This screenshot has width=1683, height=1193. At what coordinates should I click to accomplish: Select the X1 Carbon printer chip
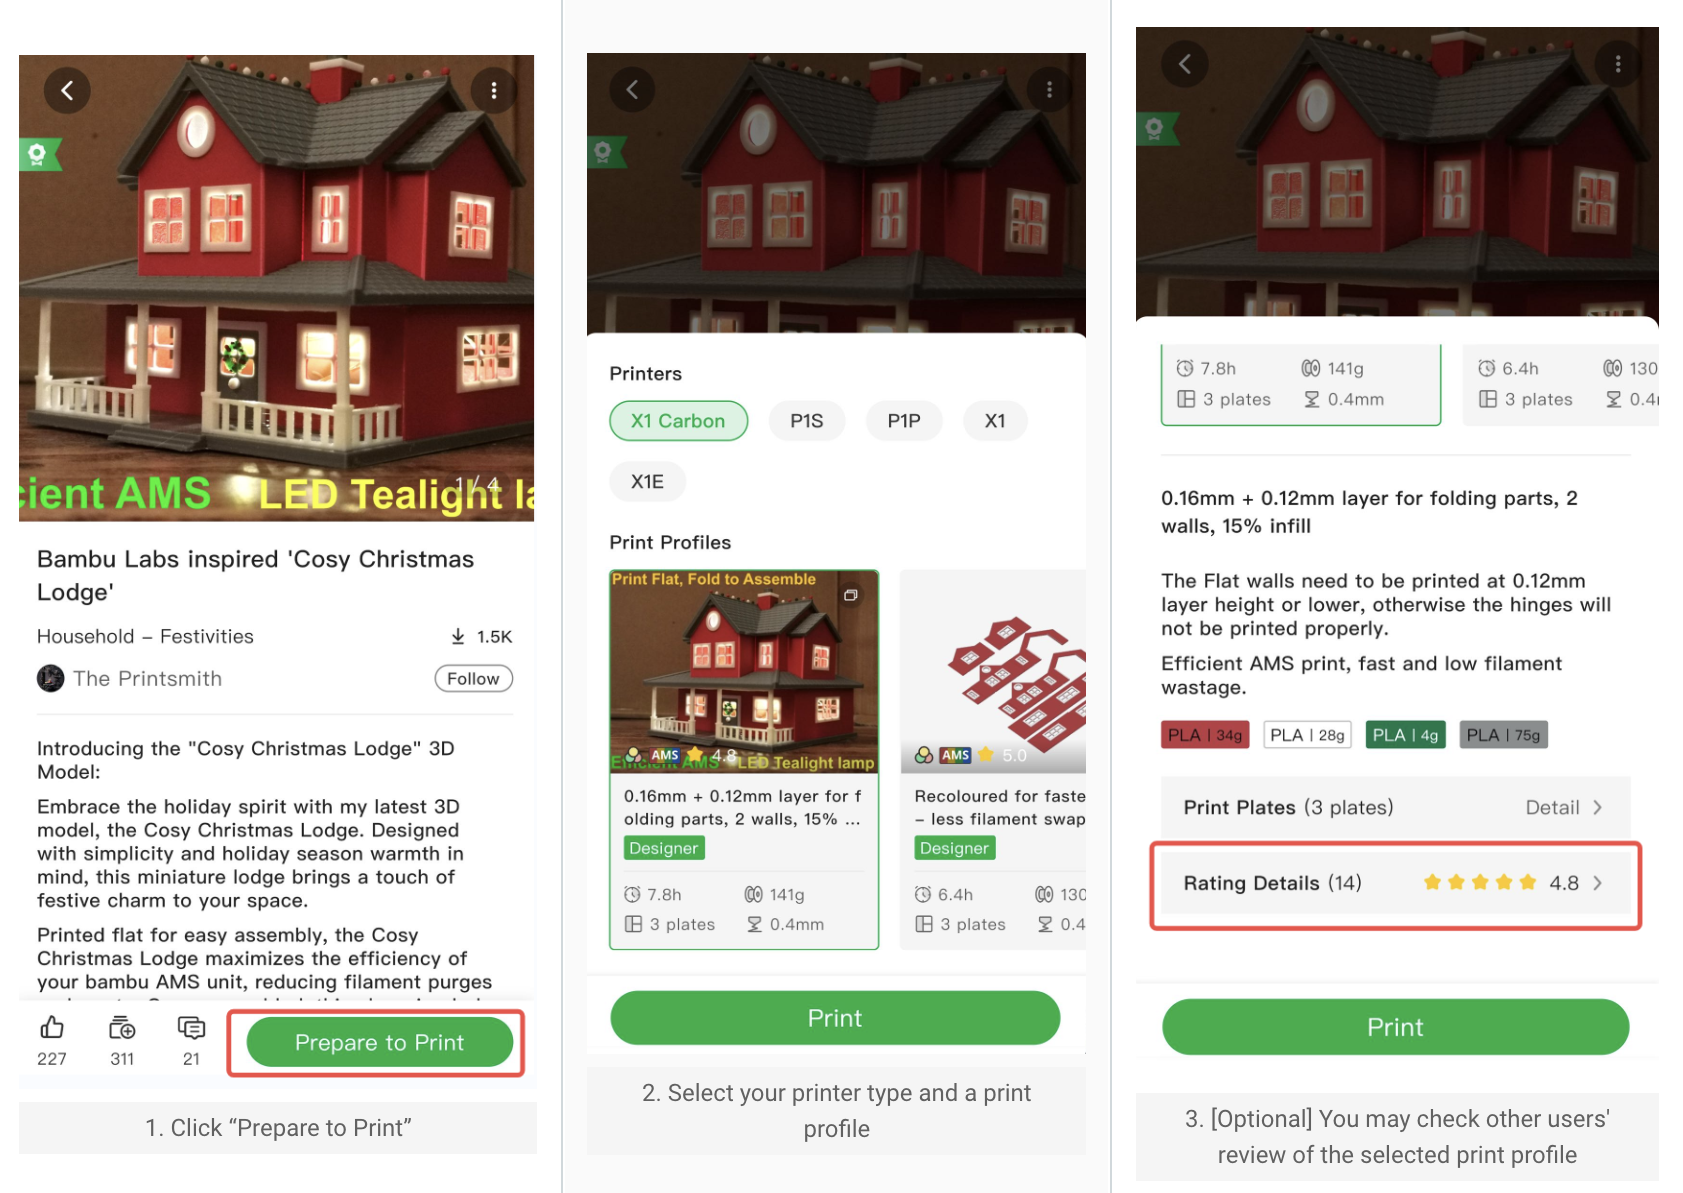(678, 421)
